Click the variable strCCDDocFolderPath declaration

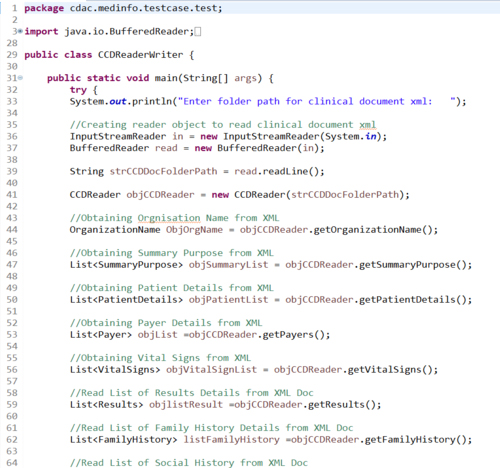(163, 171)
